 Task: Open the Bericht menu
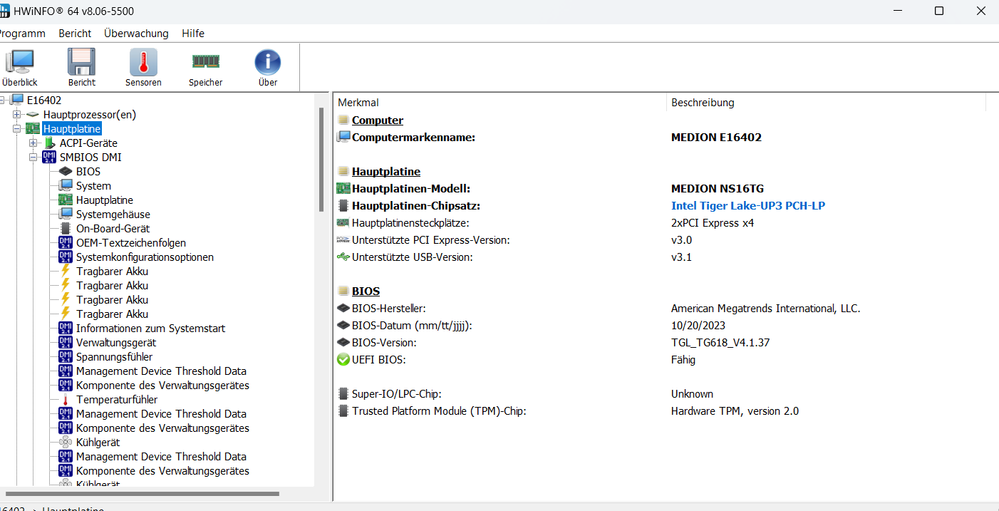[74, 33]
